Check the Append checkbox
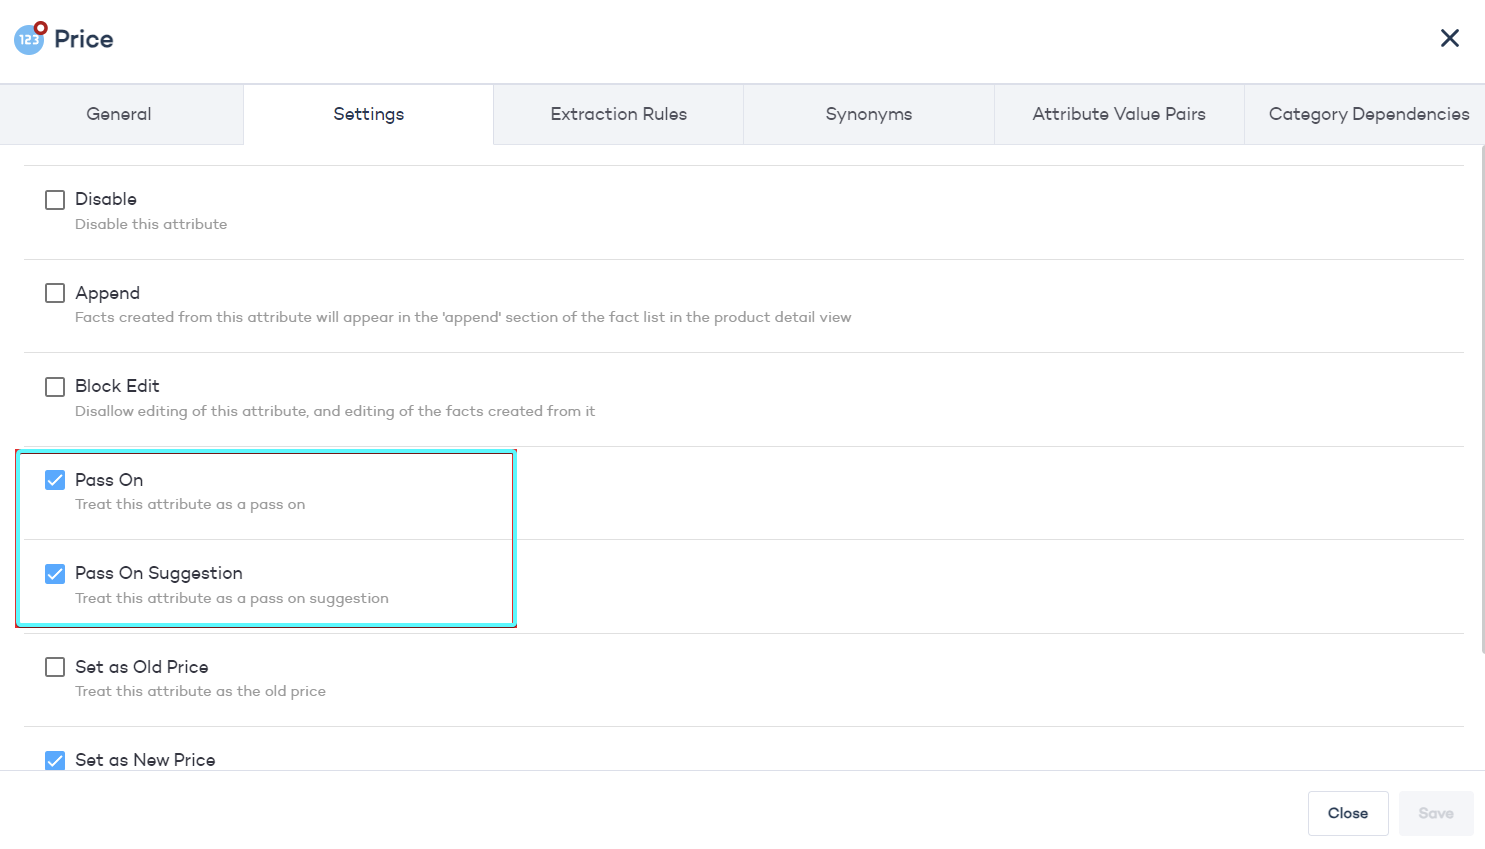This screenshot has width=1485, height=849. [55, 293]
